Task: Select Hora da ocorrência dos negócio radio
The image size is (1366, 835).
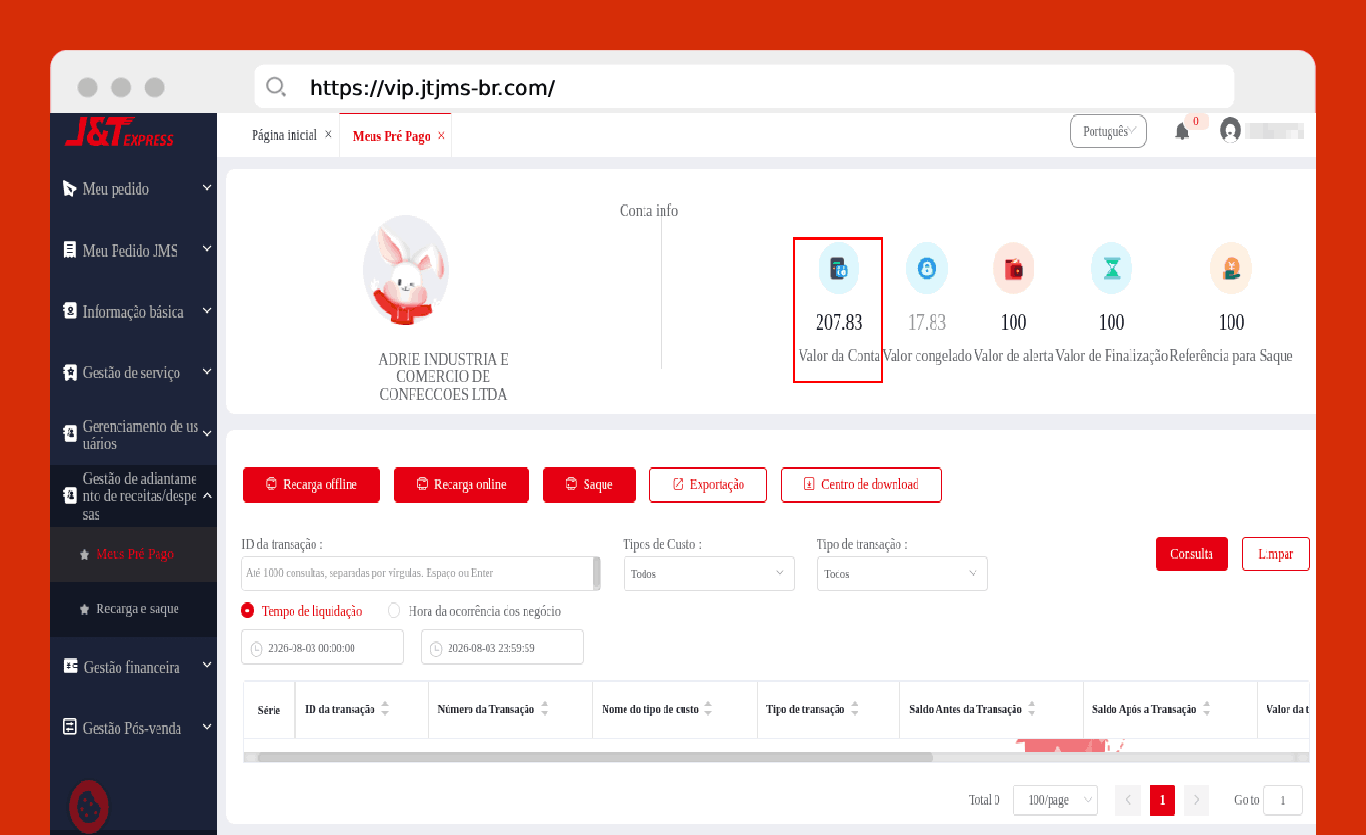Action: click(394, 610)
